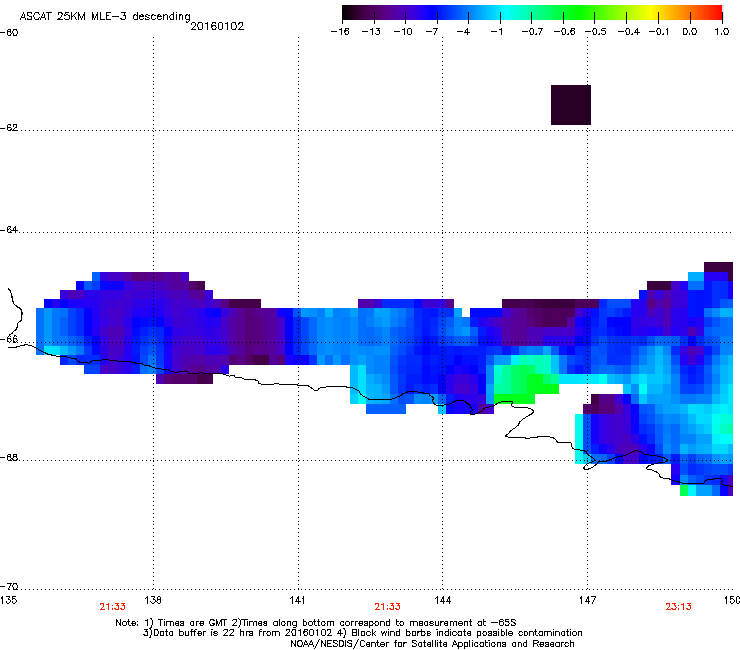Image resolution: width=740 pixels, height=650 pixels.
Task: Click the -13 color scale label
Action: pos(371,32)
